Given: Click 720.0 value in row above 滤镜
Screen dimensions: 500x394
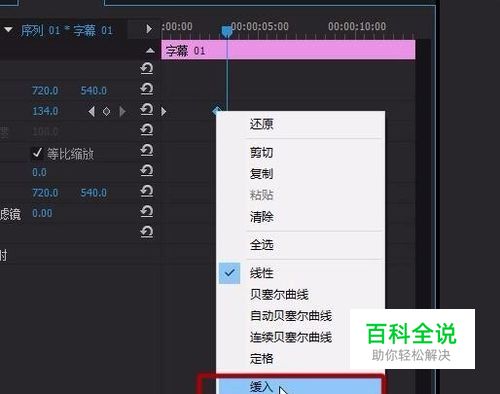Looking at the screenshot, I should pyautogui.click(x=45, y=193).
